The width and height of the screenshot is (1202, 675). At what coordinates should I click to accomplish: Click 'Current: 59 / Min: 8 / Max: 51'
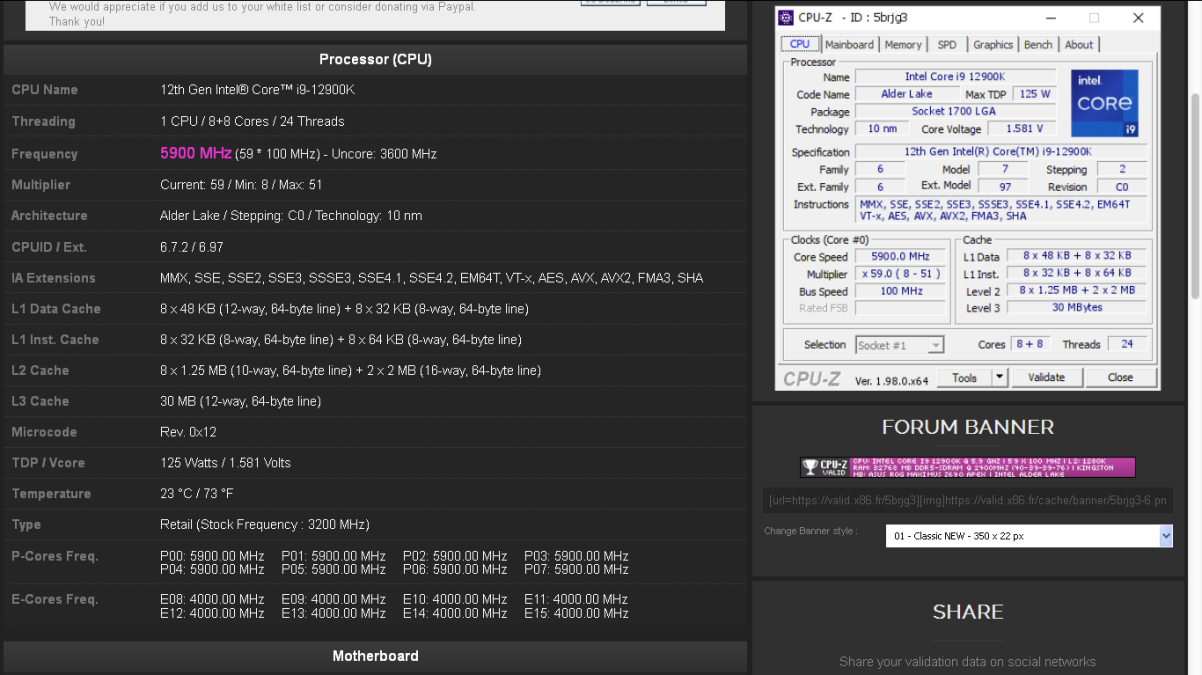pos(241,185)
